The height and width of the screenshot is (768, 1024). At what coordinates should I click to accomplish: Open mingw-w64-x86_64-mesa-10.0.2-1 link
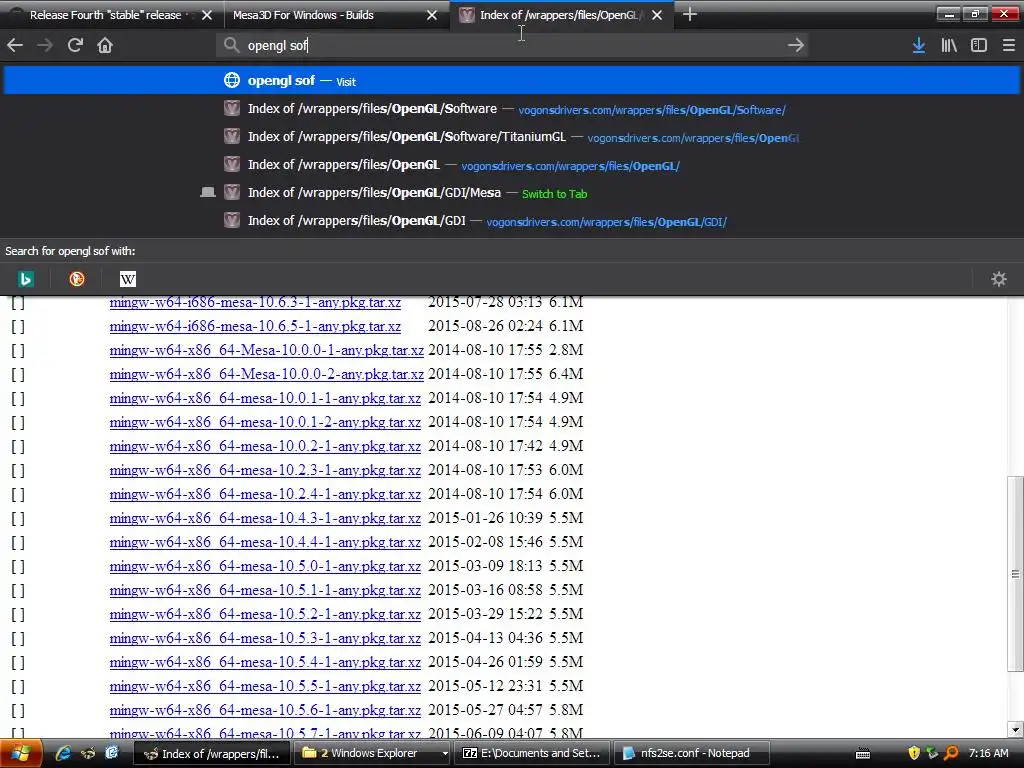point(265,446)
